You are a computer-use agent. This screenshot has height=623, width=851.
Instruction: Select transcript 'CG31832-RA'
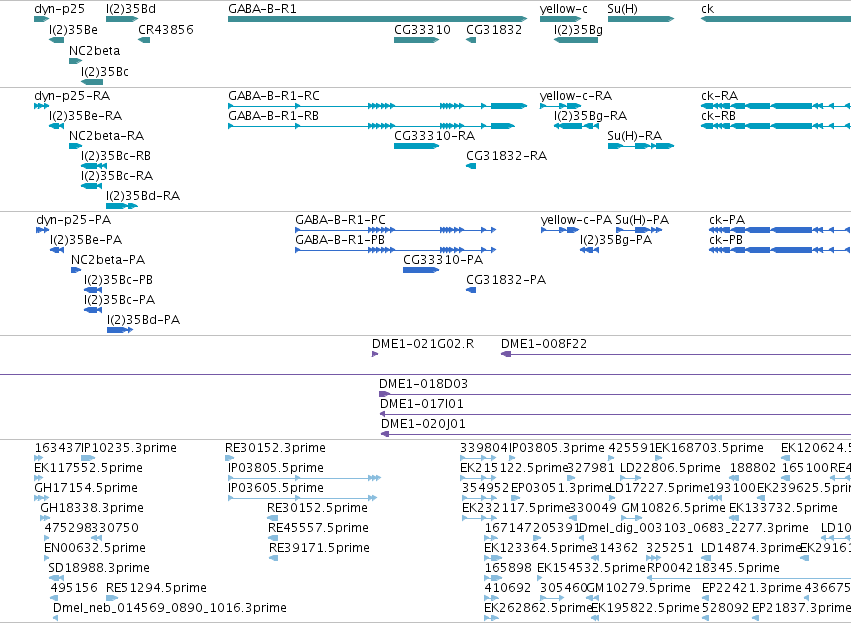click(506, 156)
